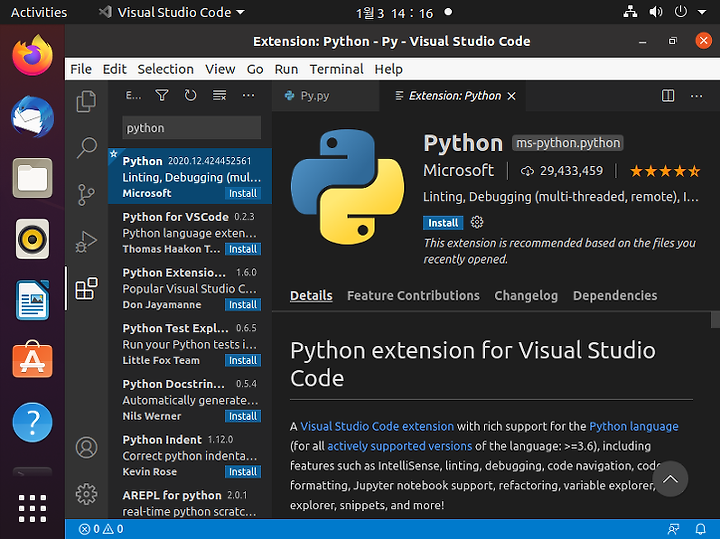The width and height of the screenshot is (720, 539).
Task: Open the Source Control view
Action: click(86, 195)
